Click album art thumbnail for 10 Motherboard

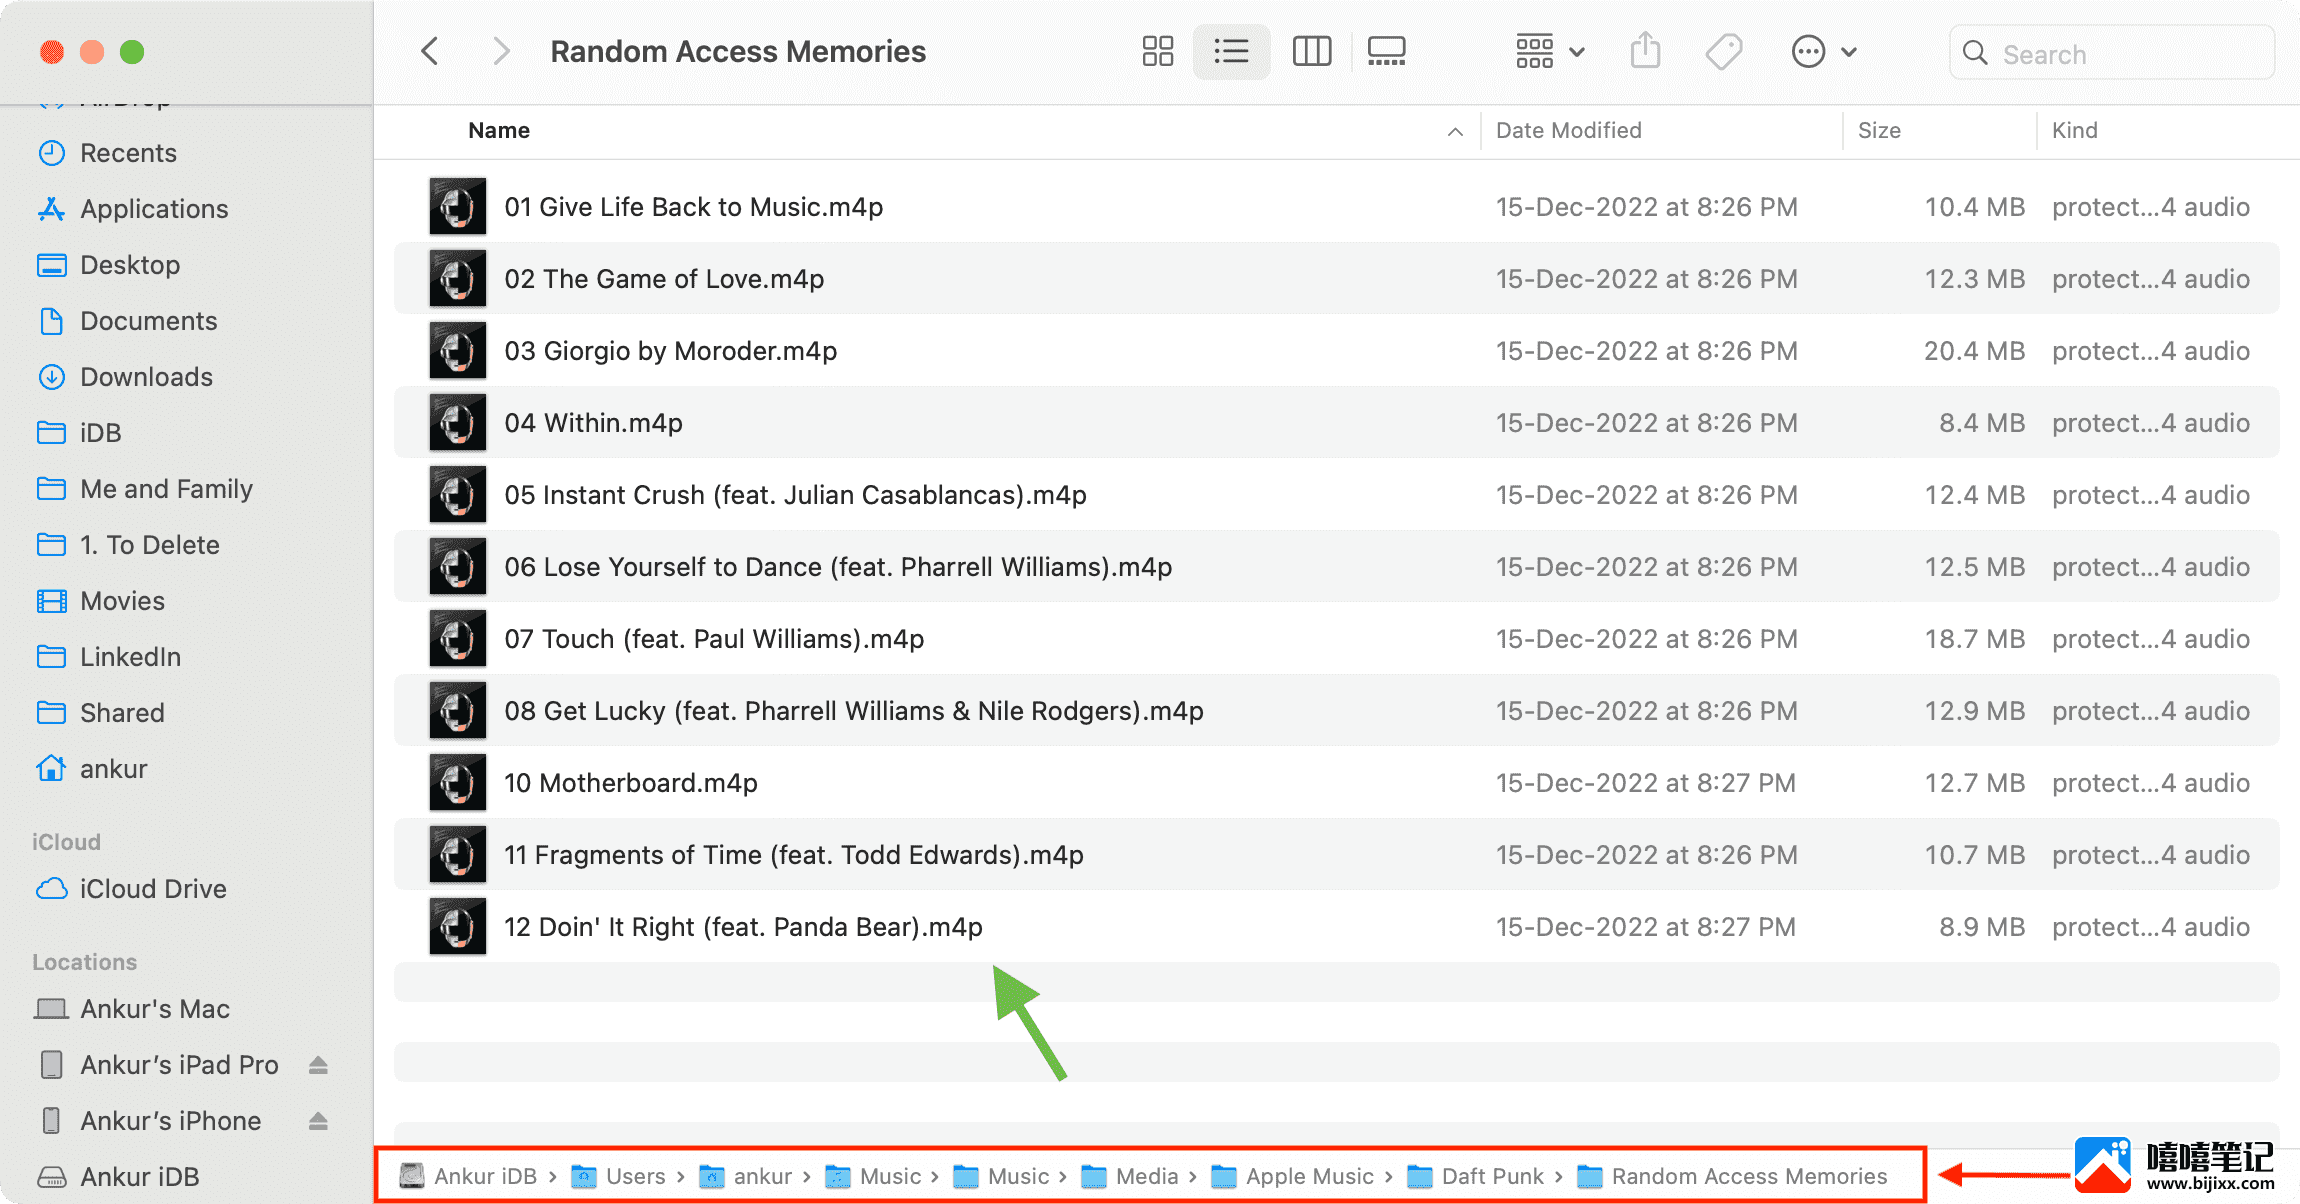(458, 782)
